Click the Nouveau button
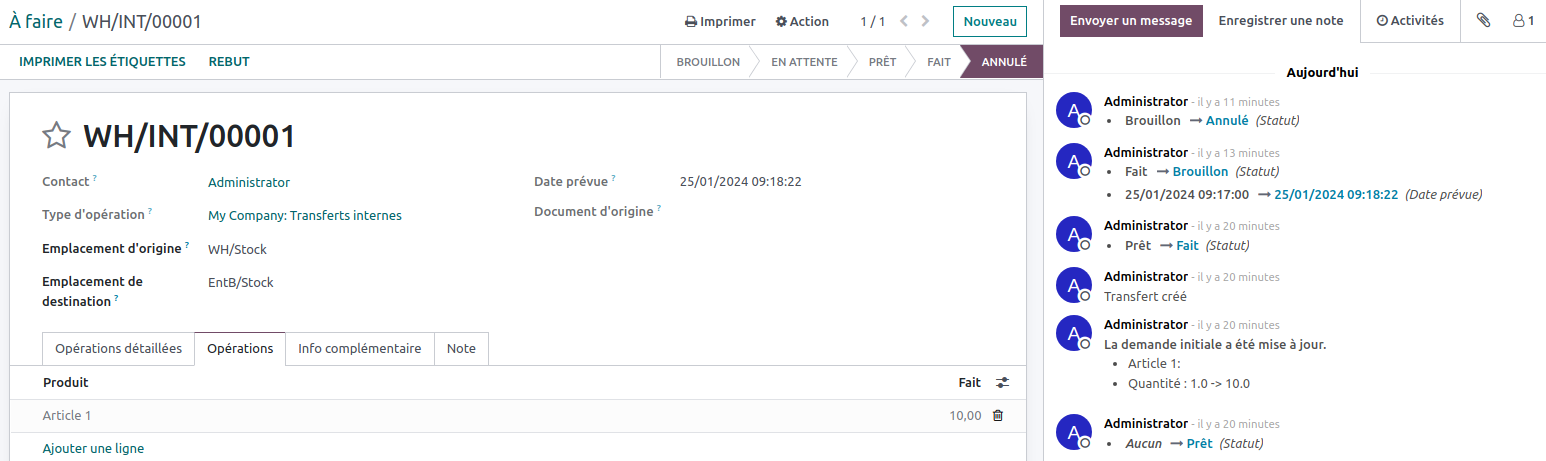Screen dimensions: 1546x461 coord(989,21)
